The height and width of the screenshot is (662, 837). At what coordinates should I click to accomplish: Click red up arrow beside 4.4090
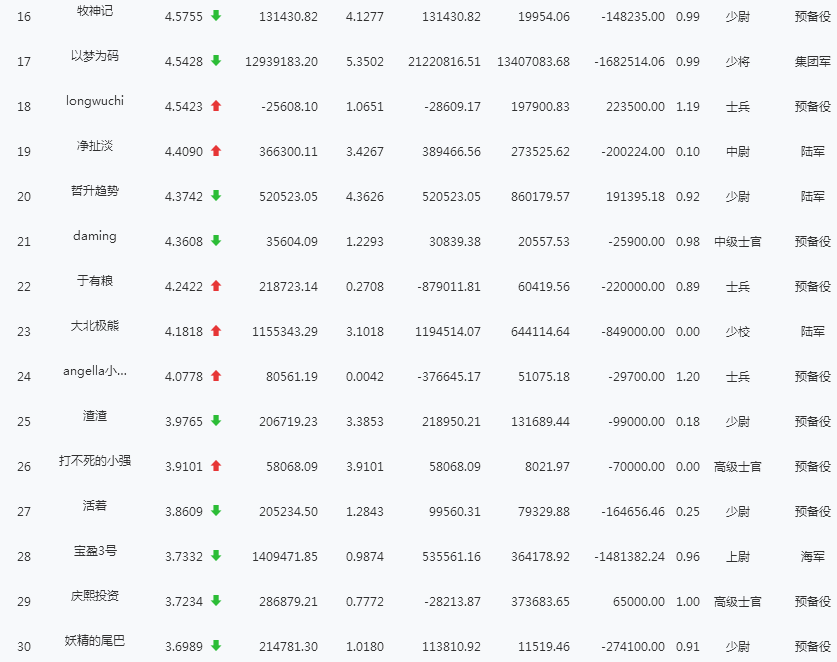click(216, 151)
